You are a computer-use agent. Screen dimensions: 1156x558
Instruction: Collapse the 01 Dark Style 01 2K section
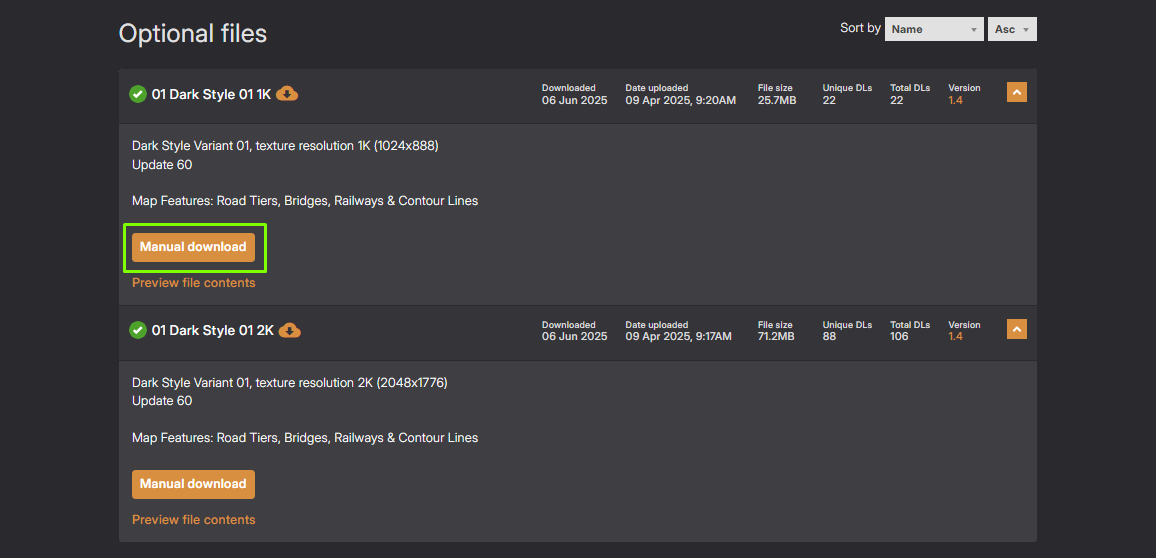click(x=1017, y=329)
